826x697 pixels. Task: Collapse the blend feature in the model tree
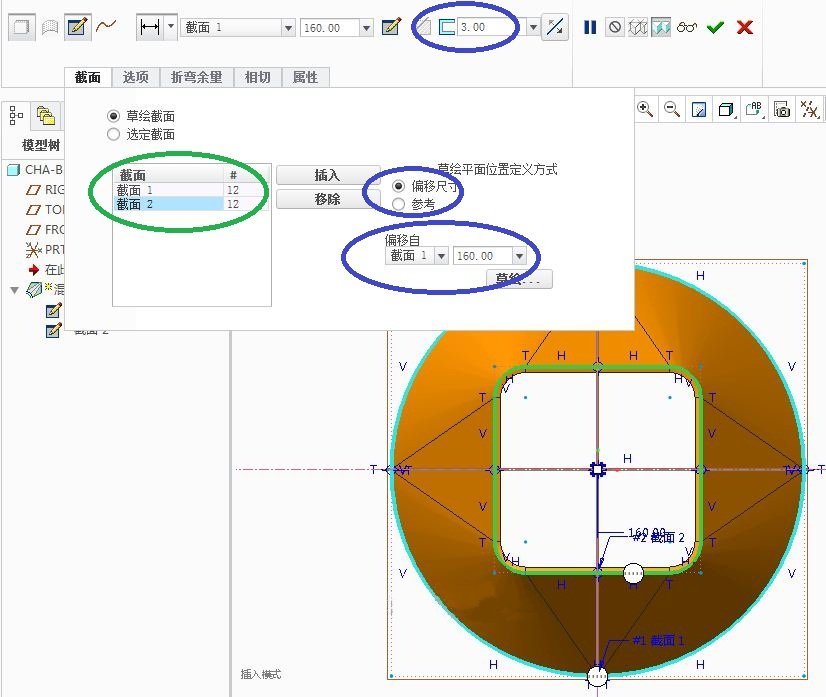(15, 290)
